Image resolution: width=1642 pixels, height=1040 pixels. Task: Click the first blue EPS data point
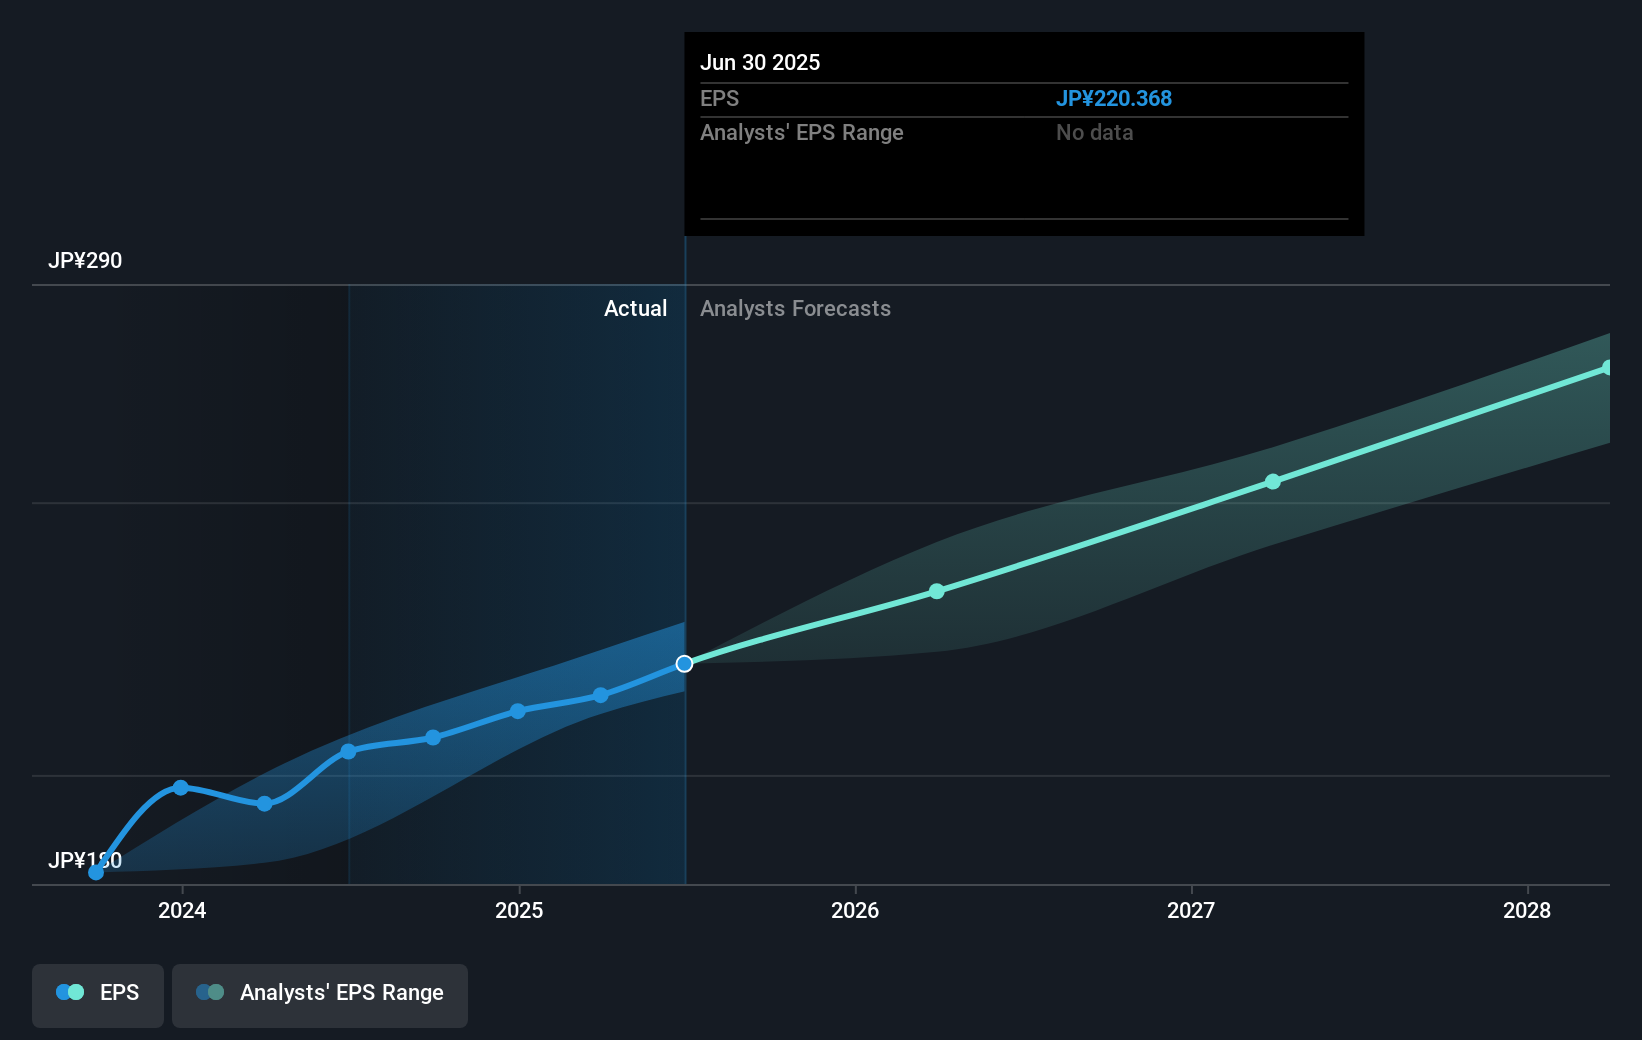coord(95,872)
